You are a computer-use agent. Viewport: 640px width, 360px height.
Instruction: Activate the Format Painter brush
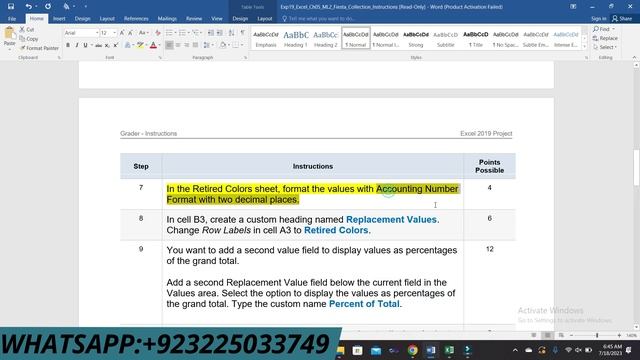pyautogui.click(x=40, y=48)
